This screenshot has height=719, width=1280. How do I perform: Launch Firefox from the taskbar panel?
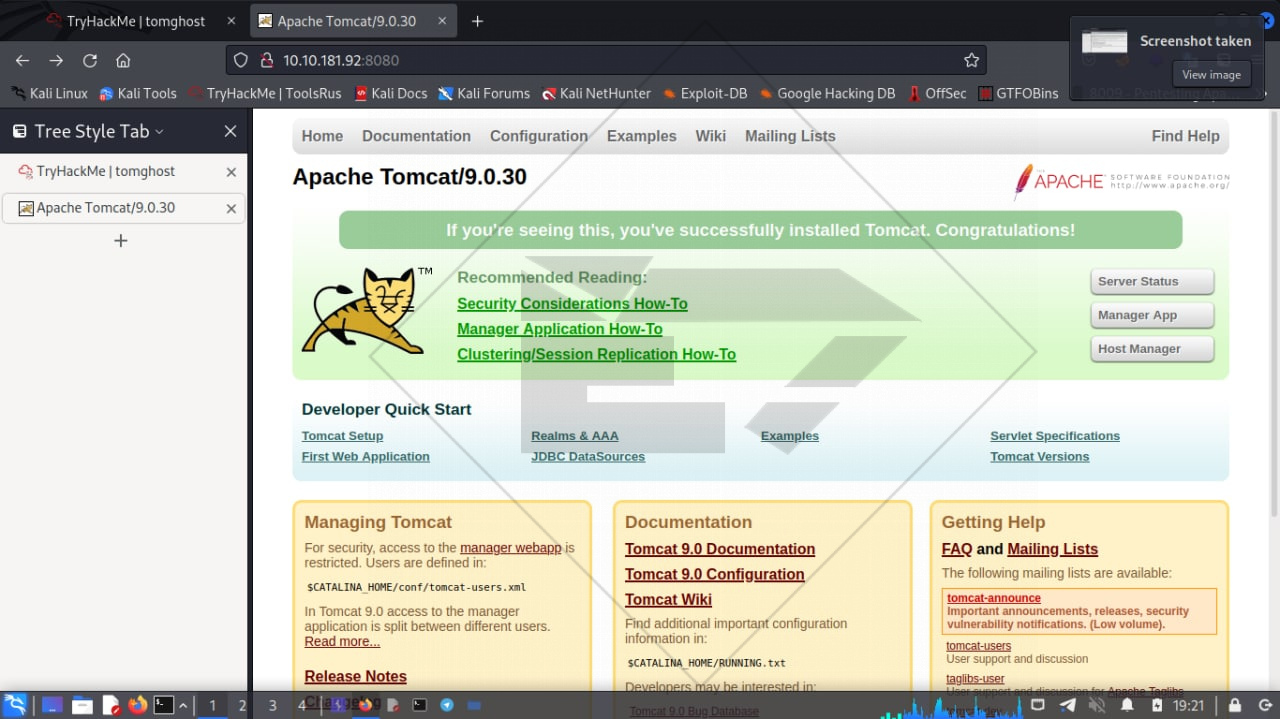pos(137,705)
